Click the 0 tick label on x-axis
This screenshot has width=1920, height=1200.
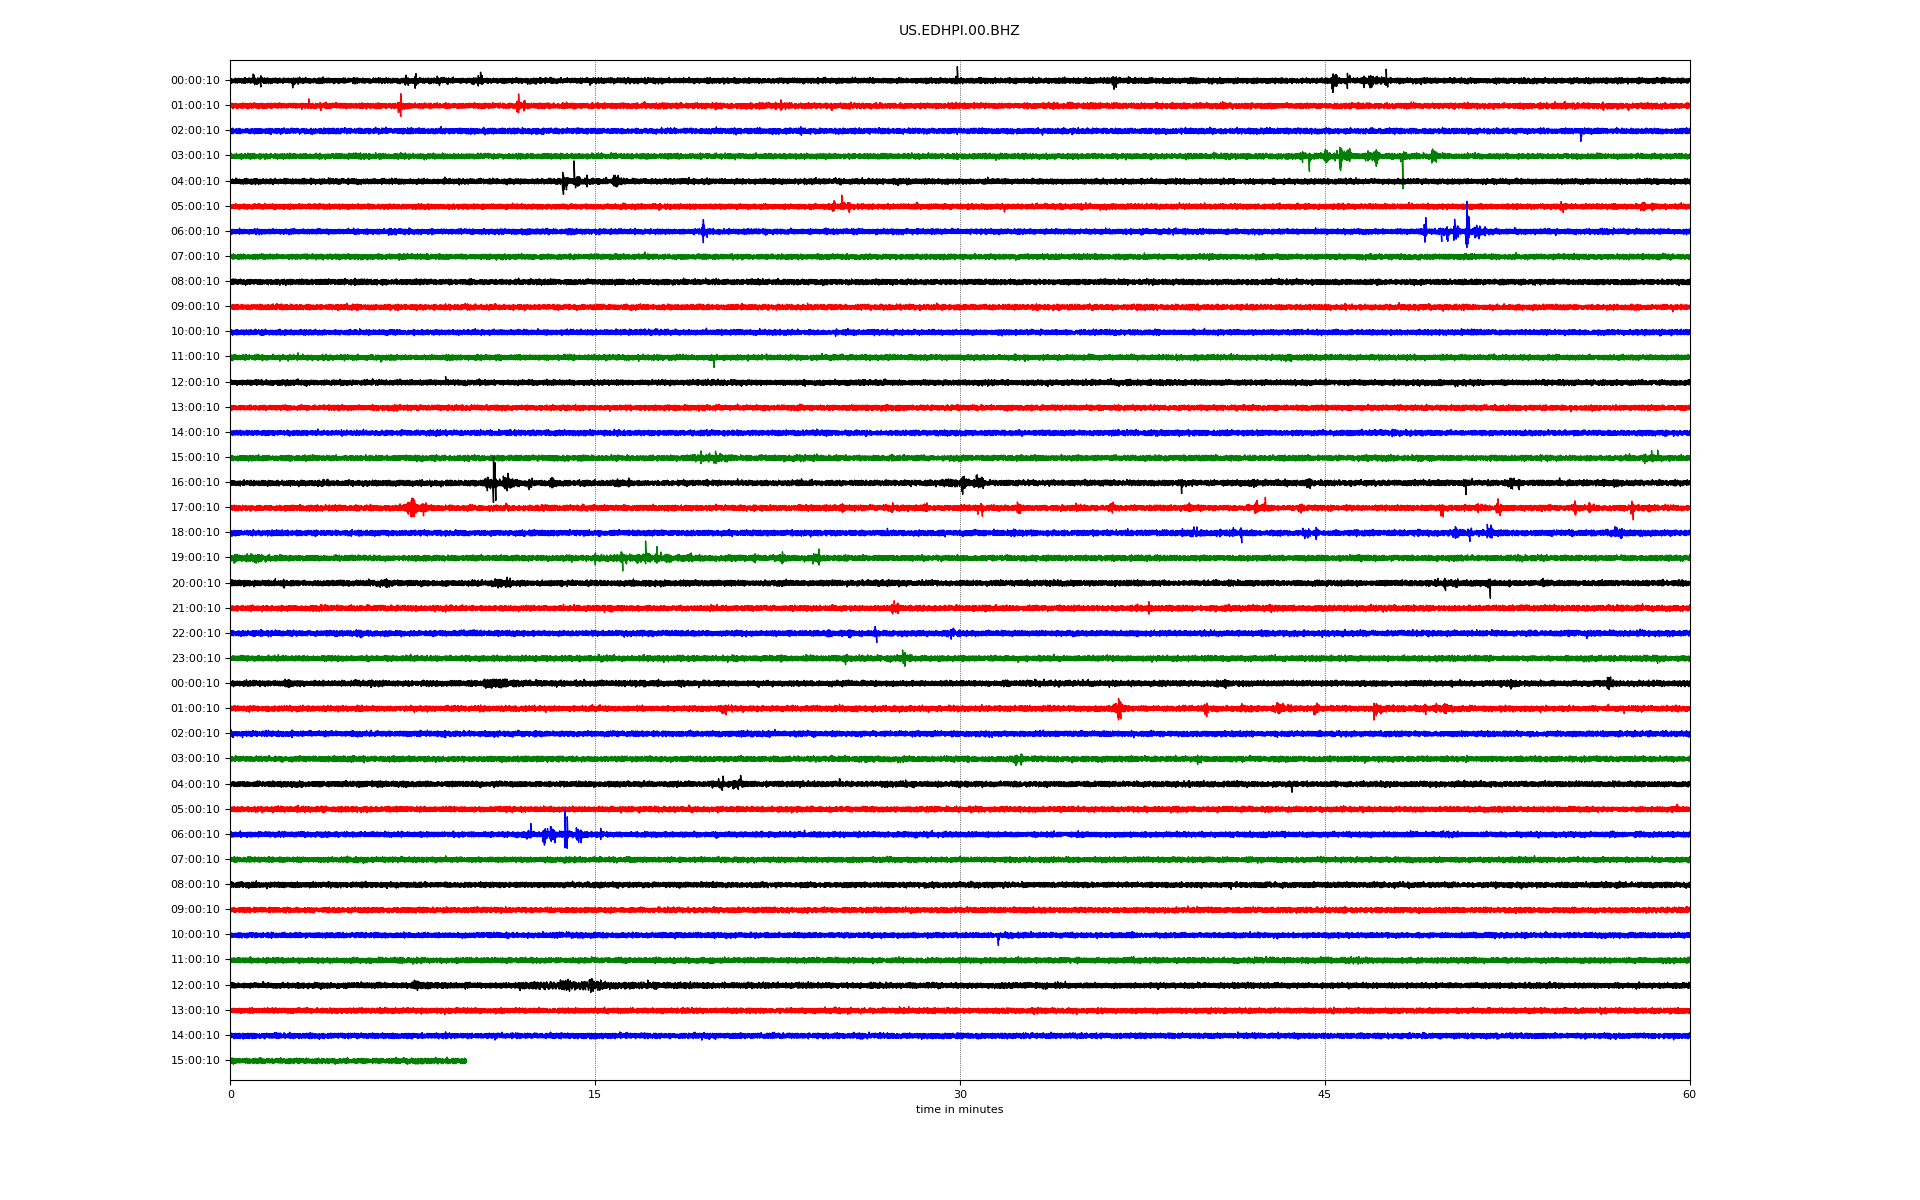(x=231, y=1094)
